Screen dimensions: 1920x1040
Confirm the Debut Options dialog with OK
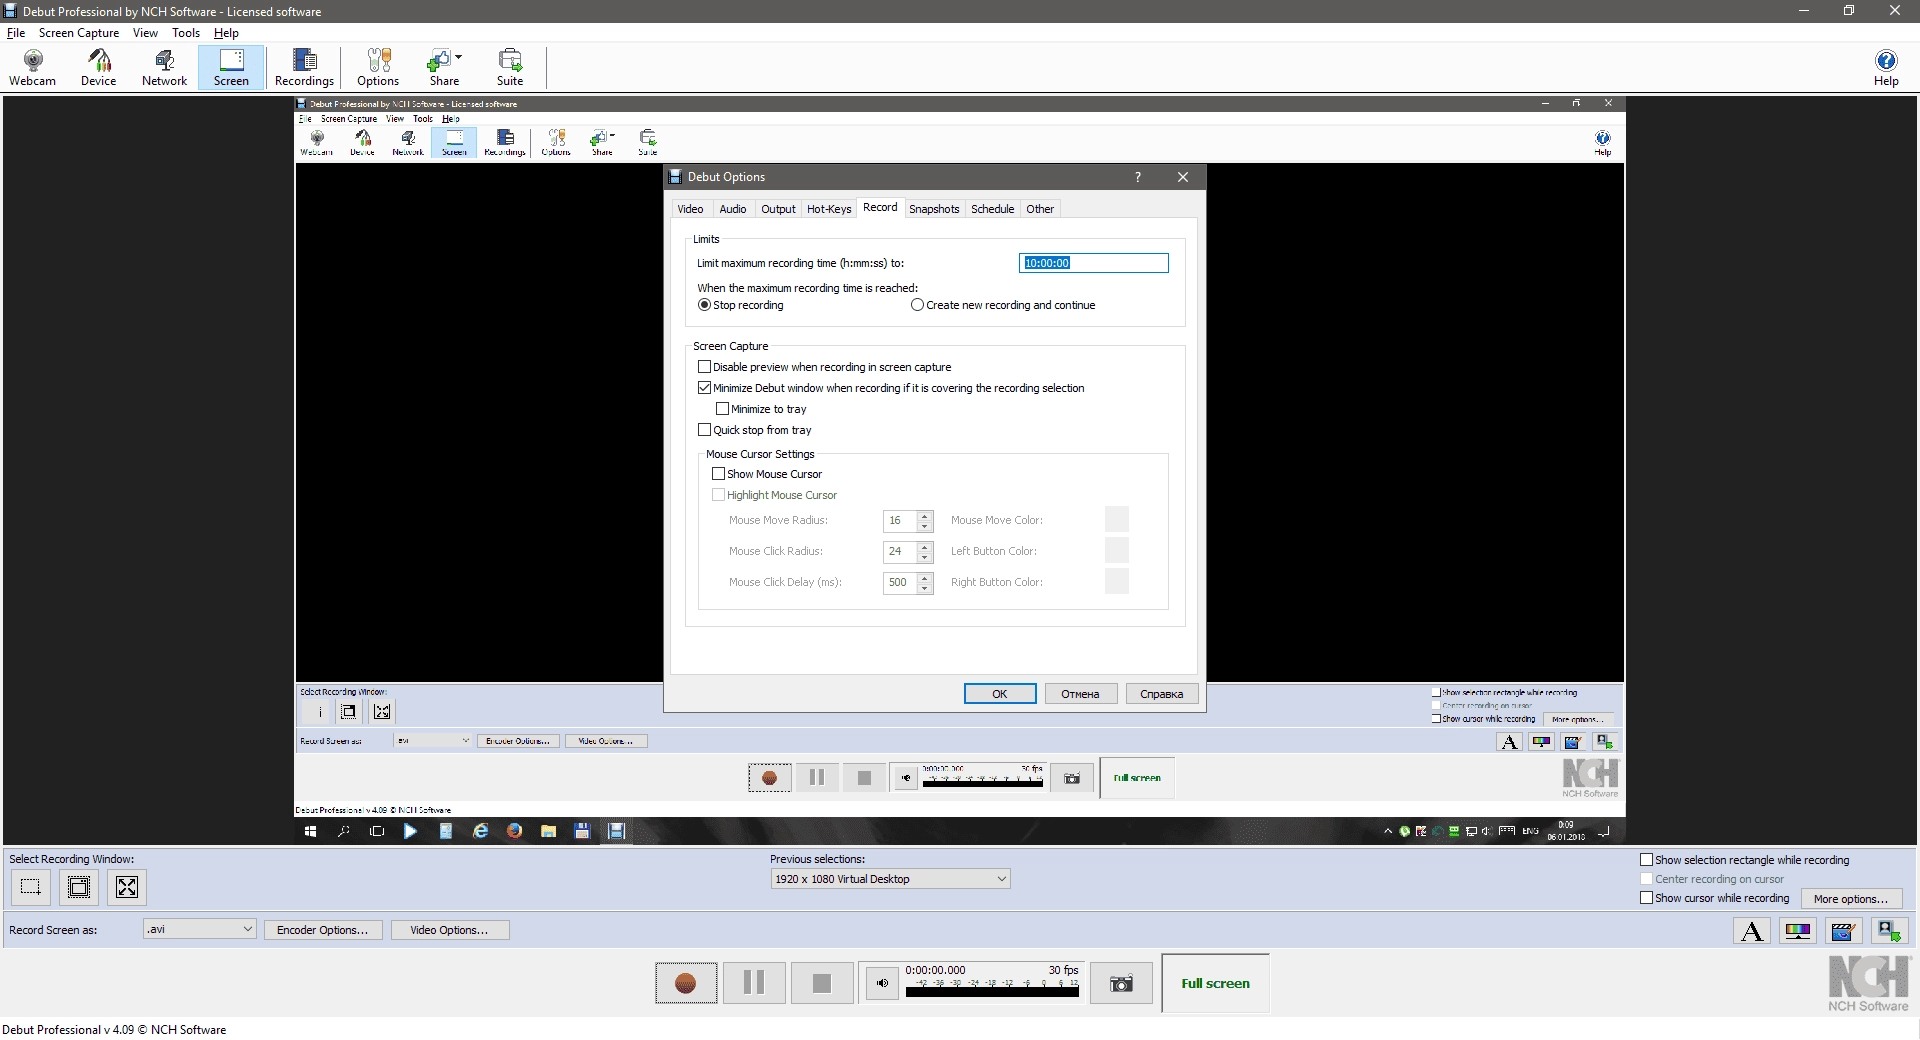coord(1000,694)
